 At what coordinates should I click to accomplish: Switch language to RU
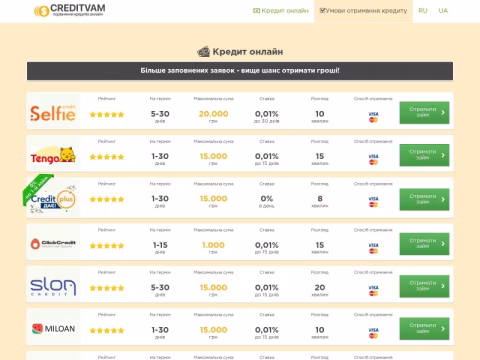(x=423, y=11)
